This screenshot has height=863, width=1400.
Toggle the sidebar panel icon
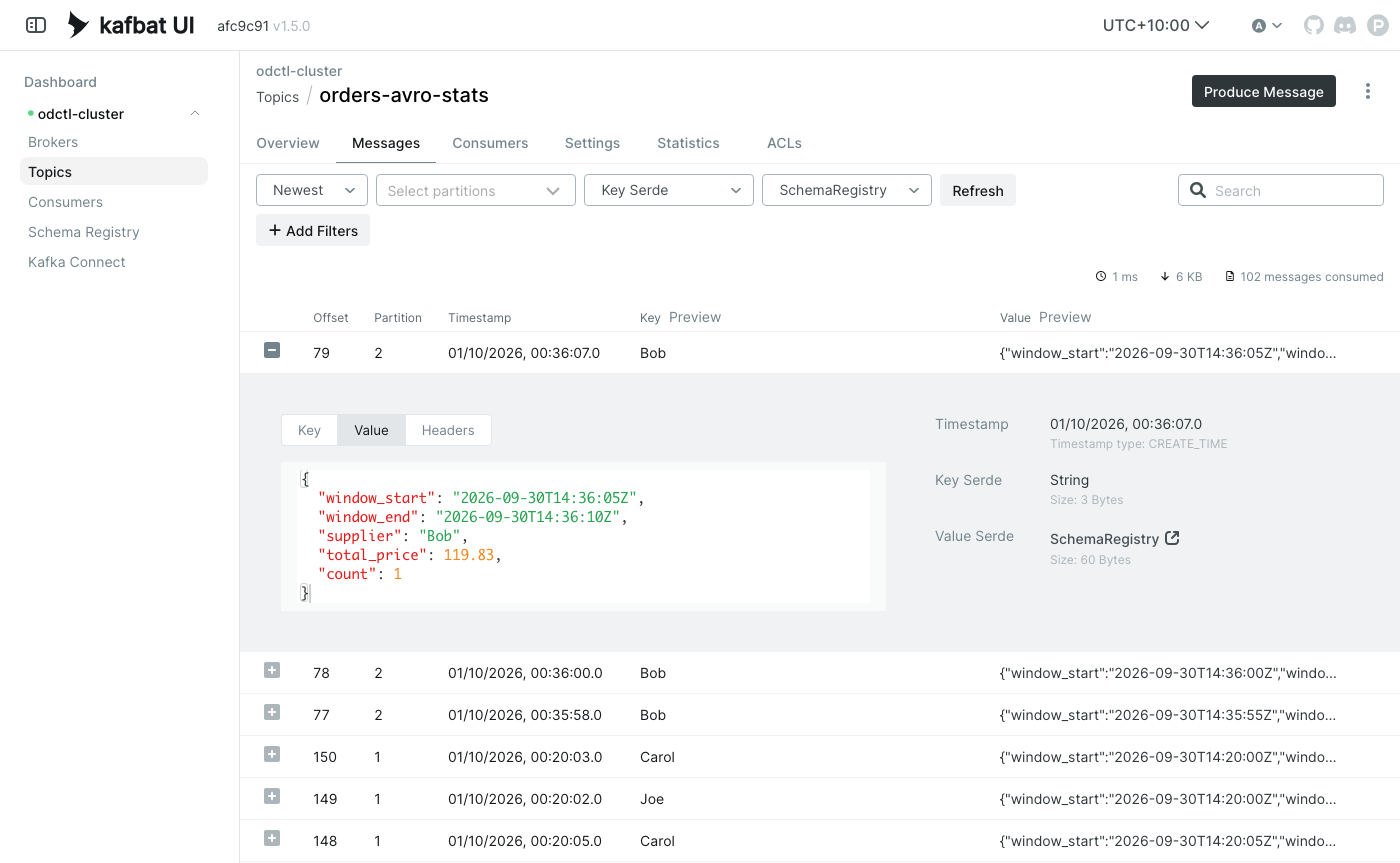tap(35, 25)
